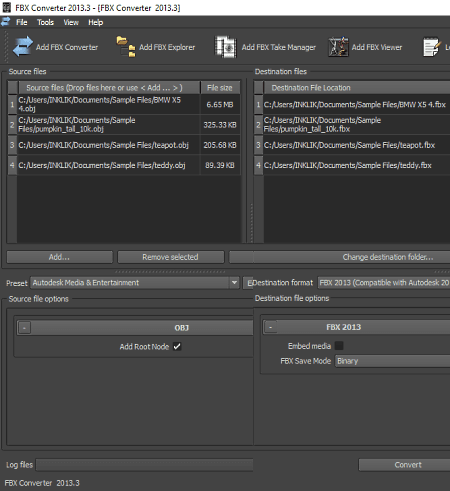The height and width of the screenshot is (491, 450).
Task: Click the 325.33 KB file size cell
Action: tap(220, 125)
